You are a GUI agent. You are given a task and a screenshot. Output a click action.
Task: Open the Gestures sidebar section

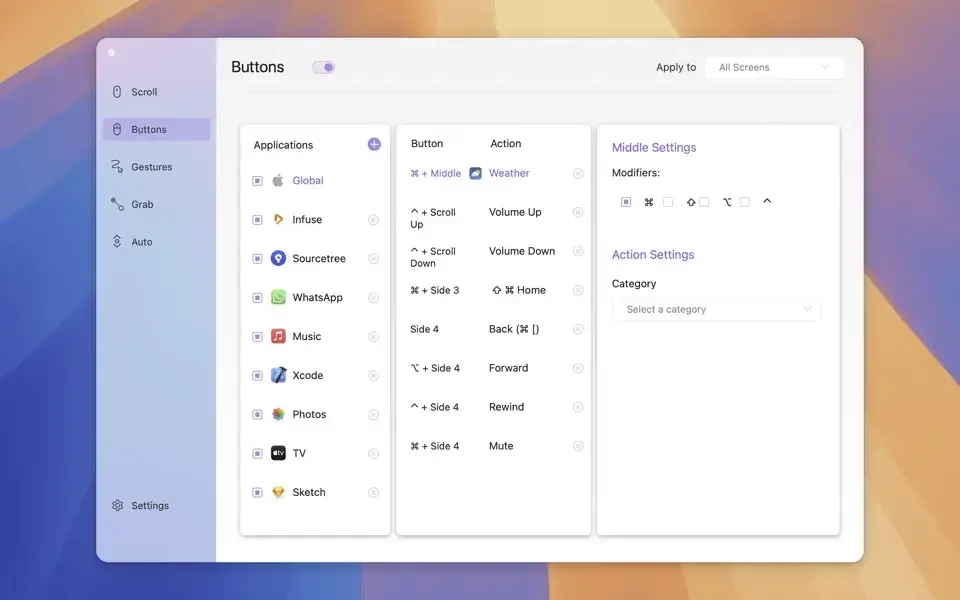(x=156, y=167)
